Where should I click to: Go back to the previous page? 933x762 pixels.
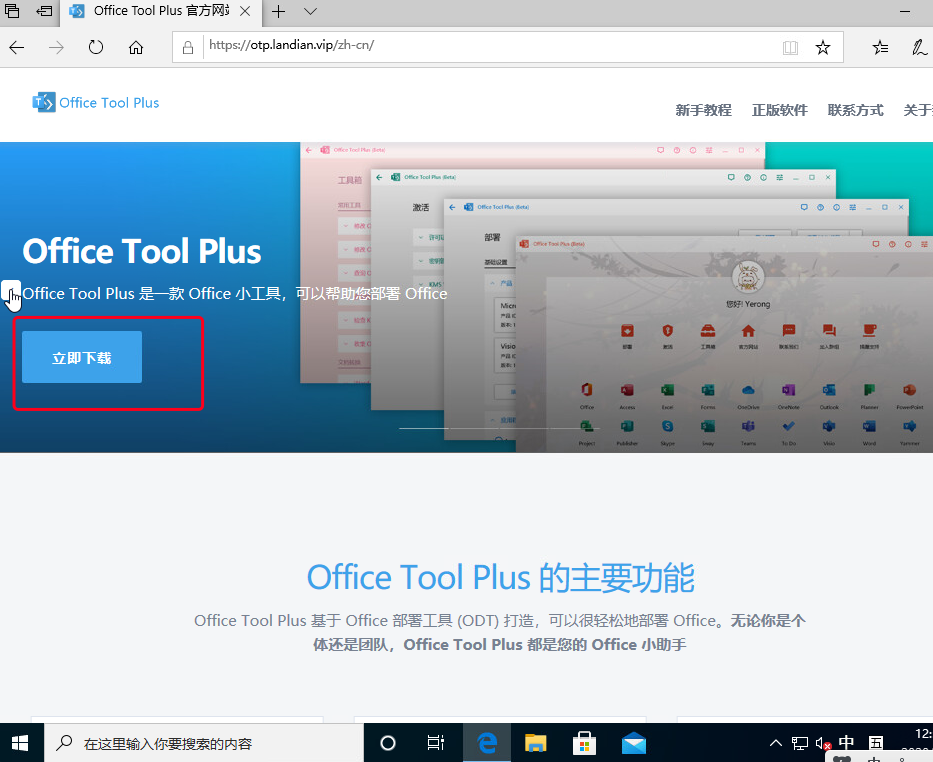coord(17,48)
